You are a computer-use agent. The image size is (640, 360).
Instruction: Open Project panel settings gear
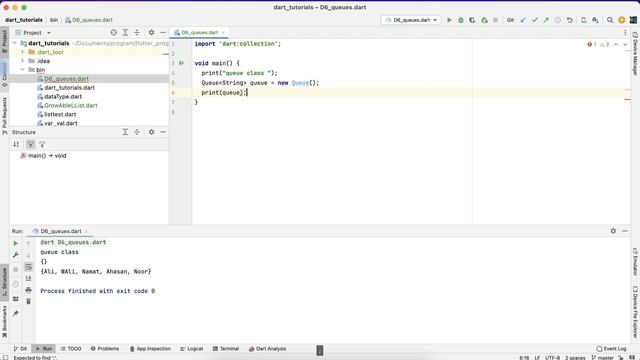coord(151,32)
